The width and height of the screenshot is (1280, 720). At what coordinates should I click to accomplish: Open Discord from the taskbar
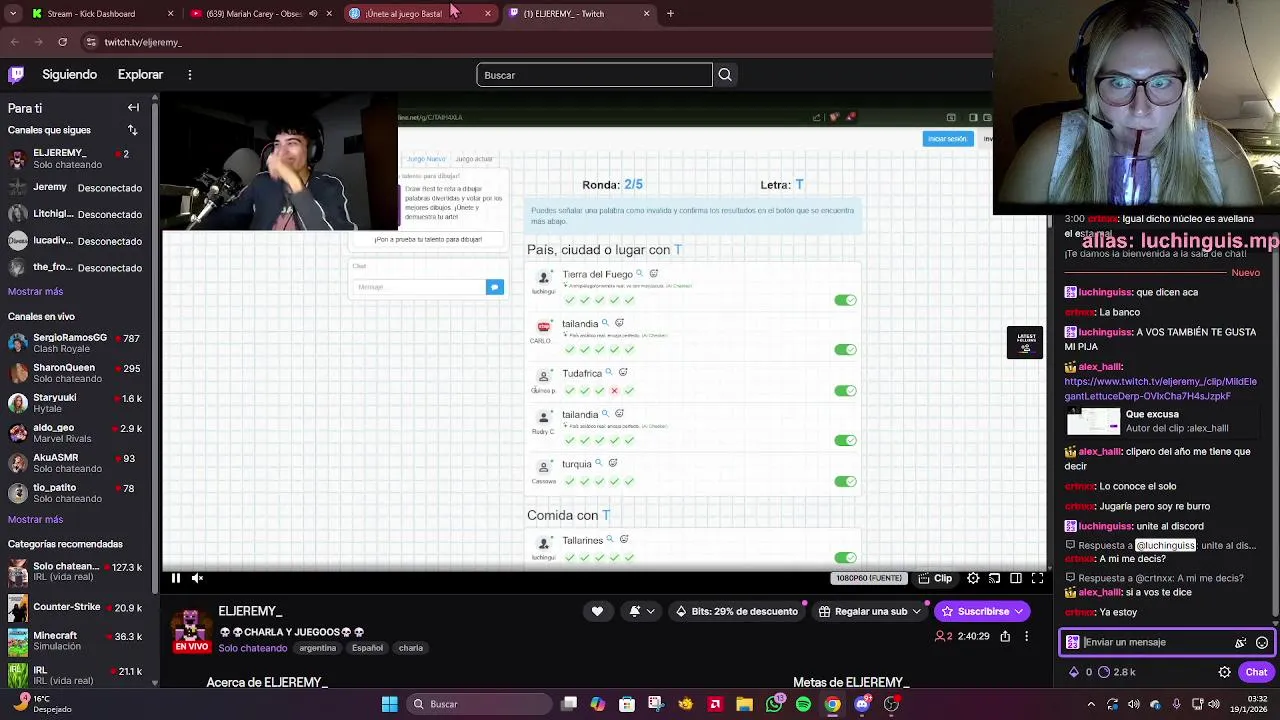862,704
